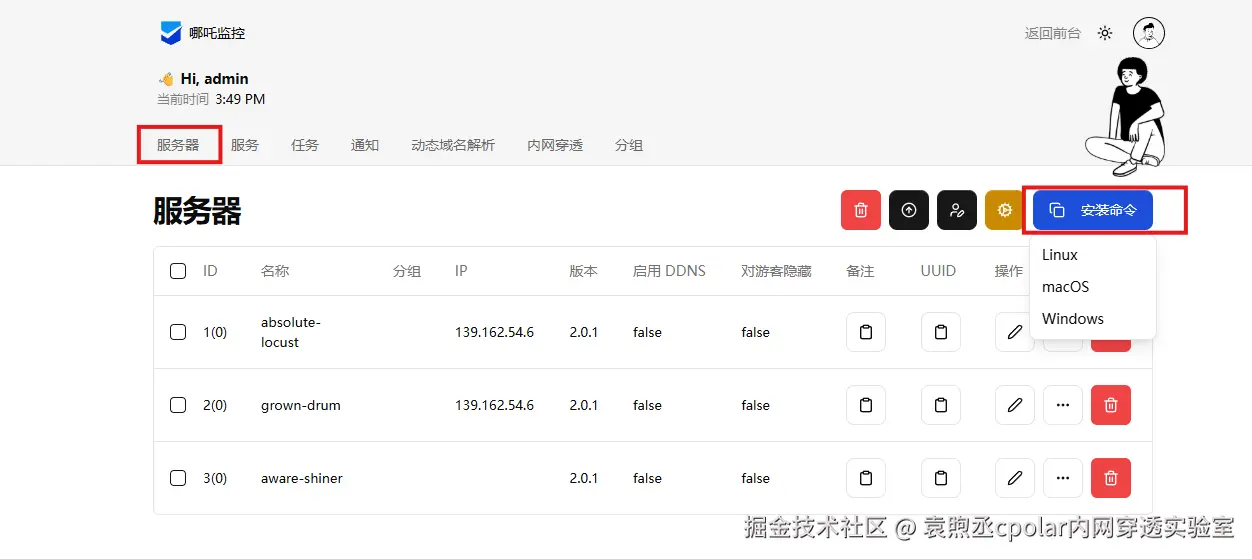Copy the UUID of grown-drum server

(941, 405)
